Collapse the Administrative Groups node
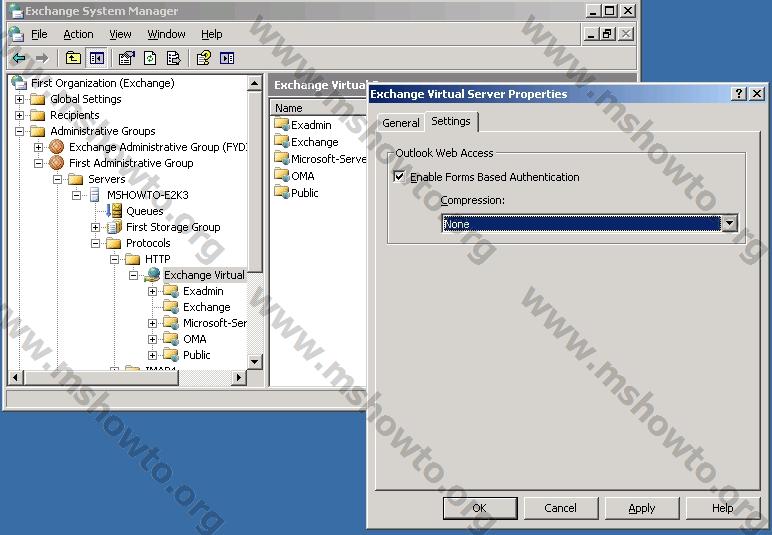The image size is (772, 535). [19, 131]
